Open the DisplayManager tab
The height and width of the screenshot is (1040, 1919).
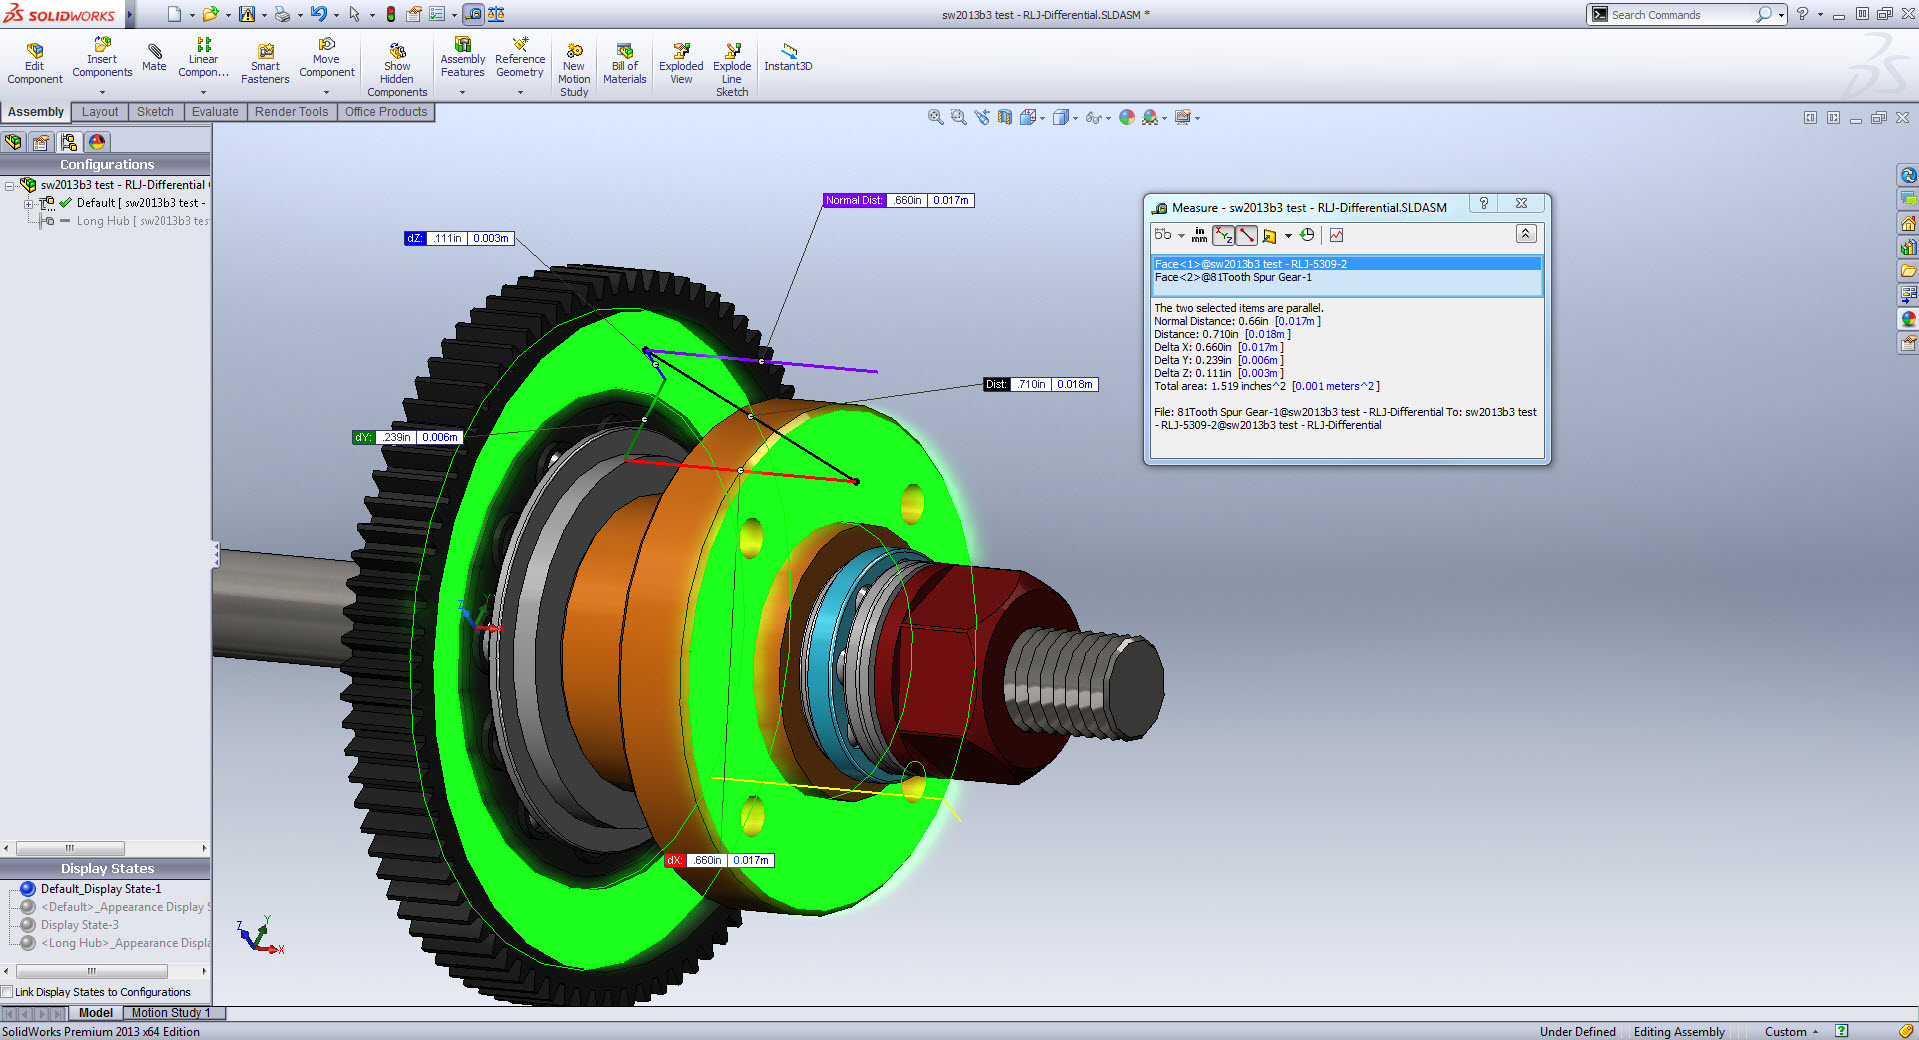coord(97,142)
